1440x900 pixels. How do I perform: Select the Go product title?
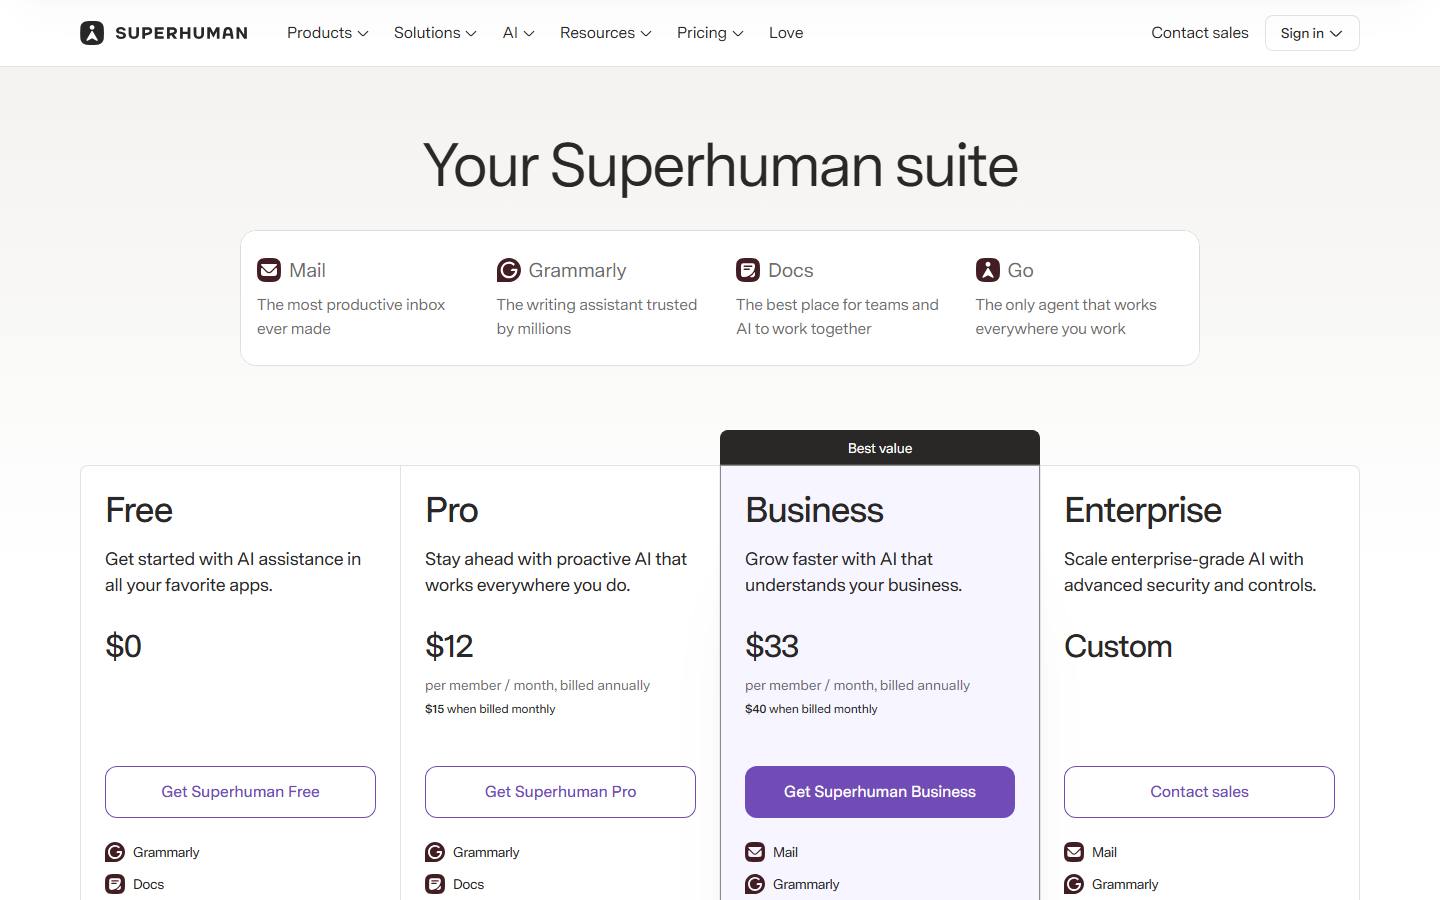(1020, 270)
